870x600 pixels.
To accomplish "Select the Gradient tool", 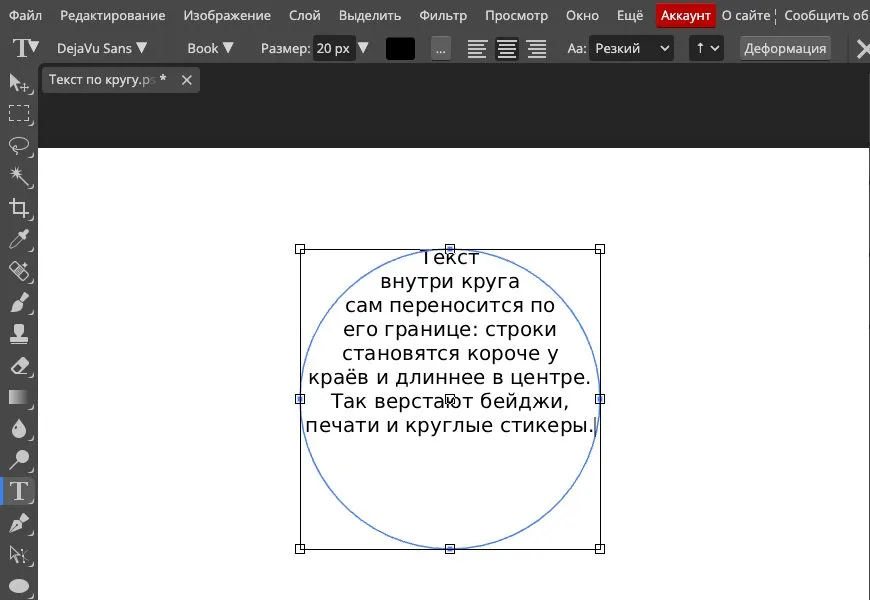I will point(19,397).
